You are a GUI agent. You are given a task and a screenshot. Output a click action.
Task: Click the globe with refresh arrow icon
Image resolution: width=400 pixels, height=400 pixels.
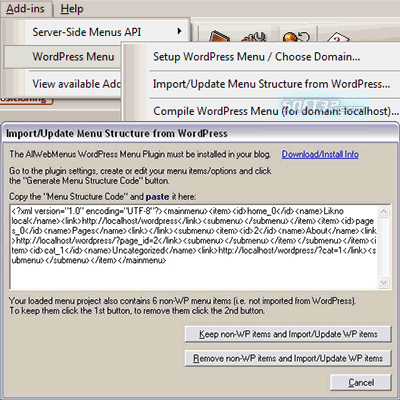[x=296, y=37]
